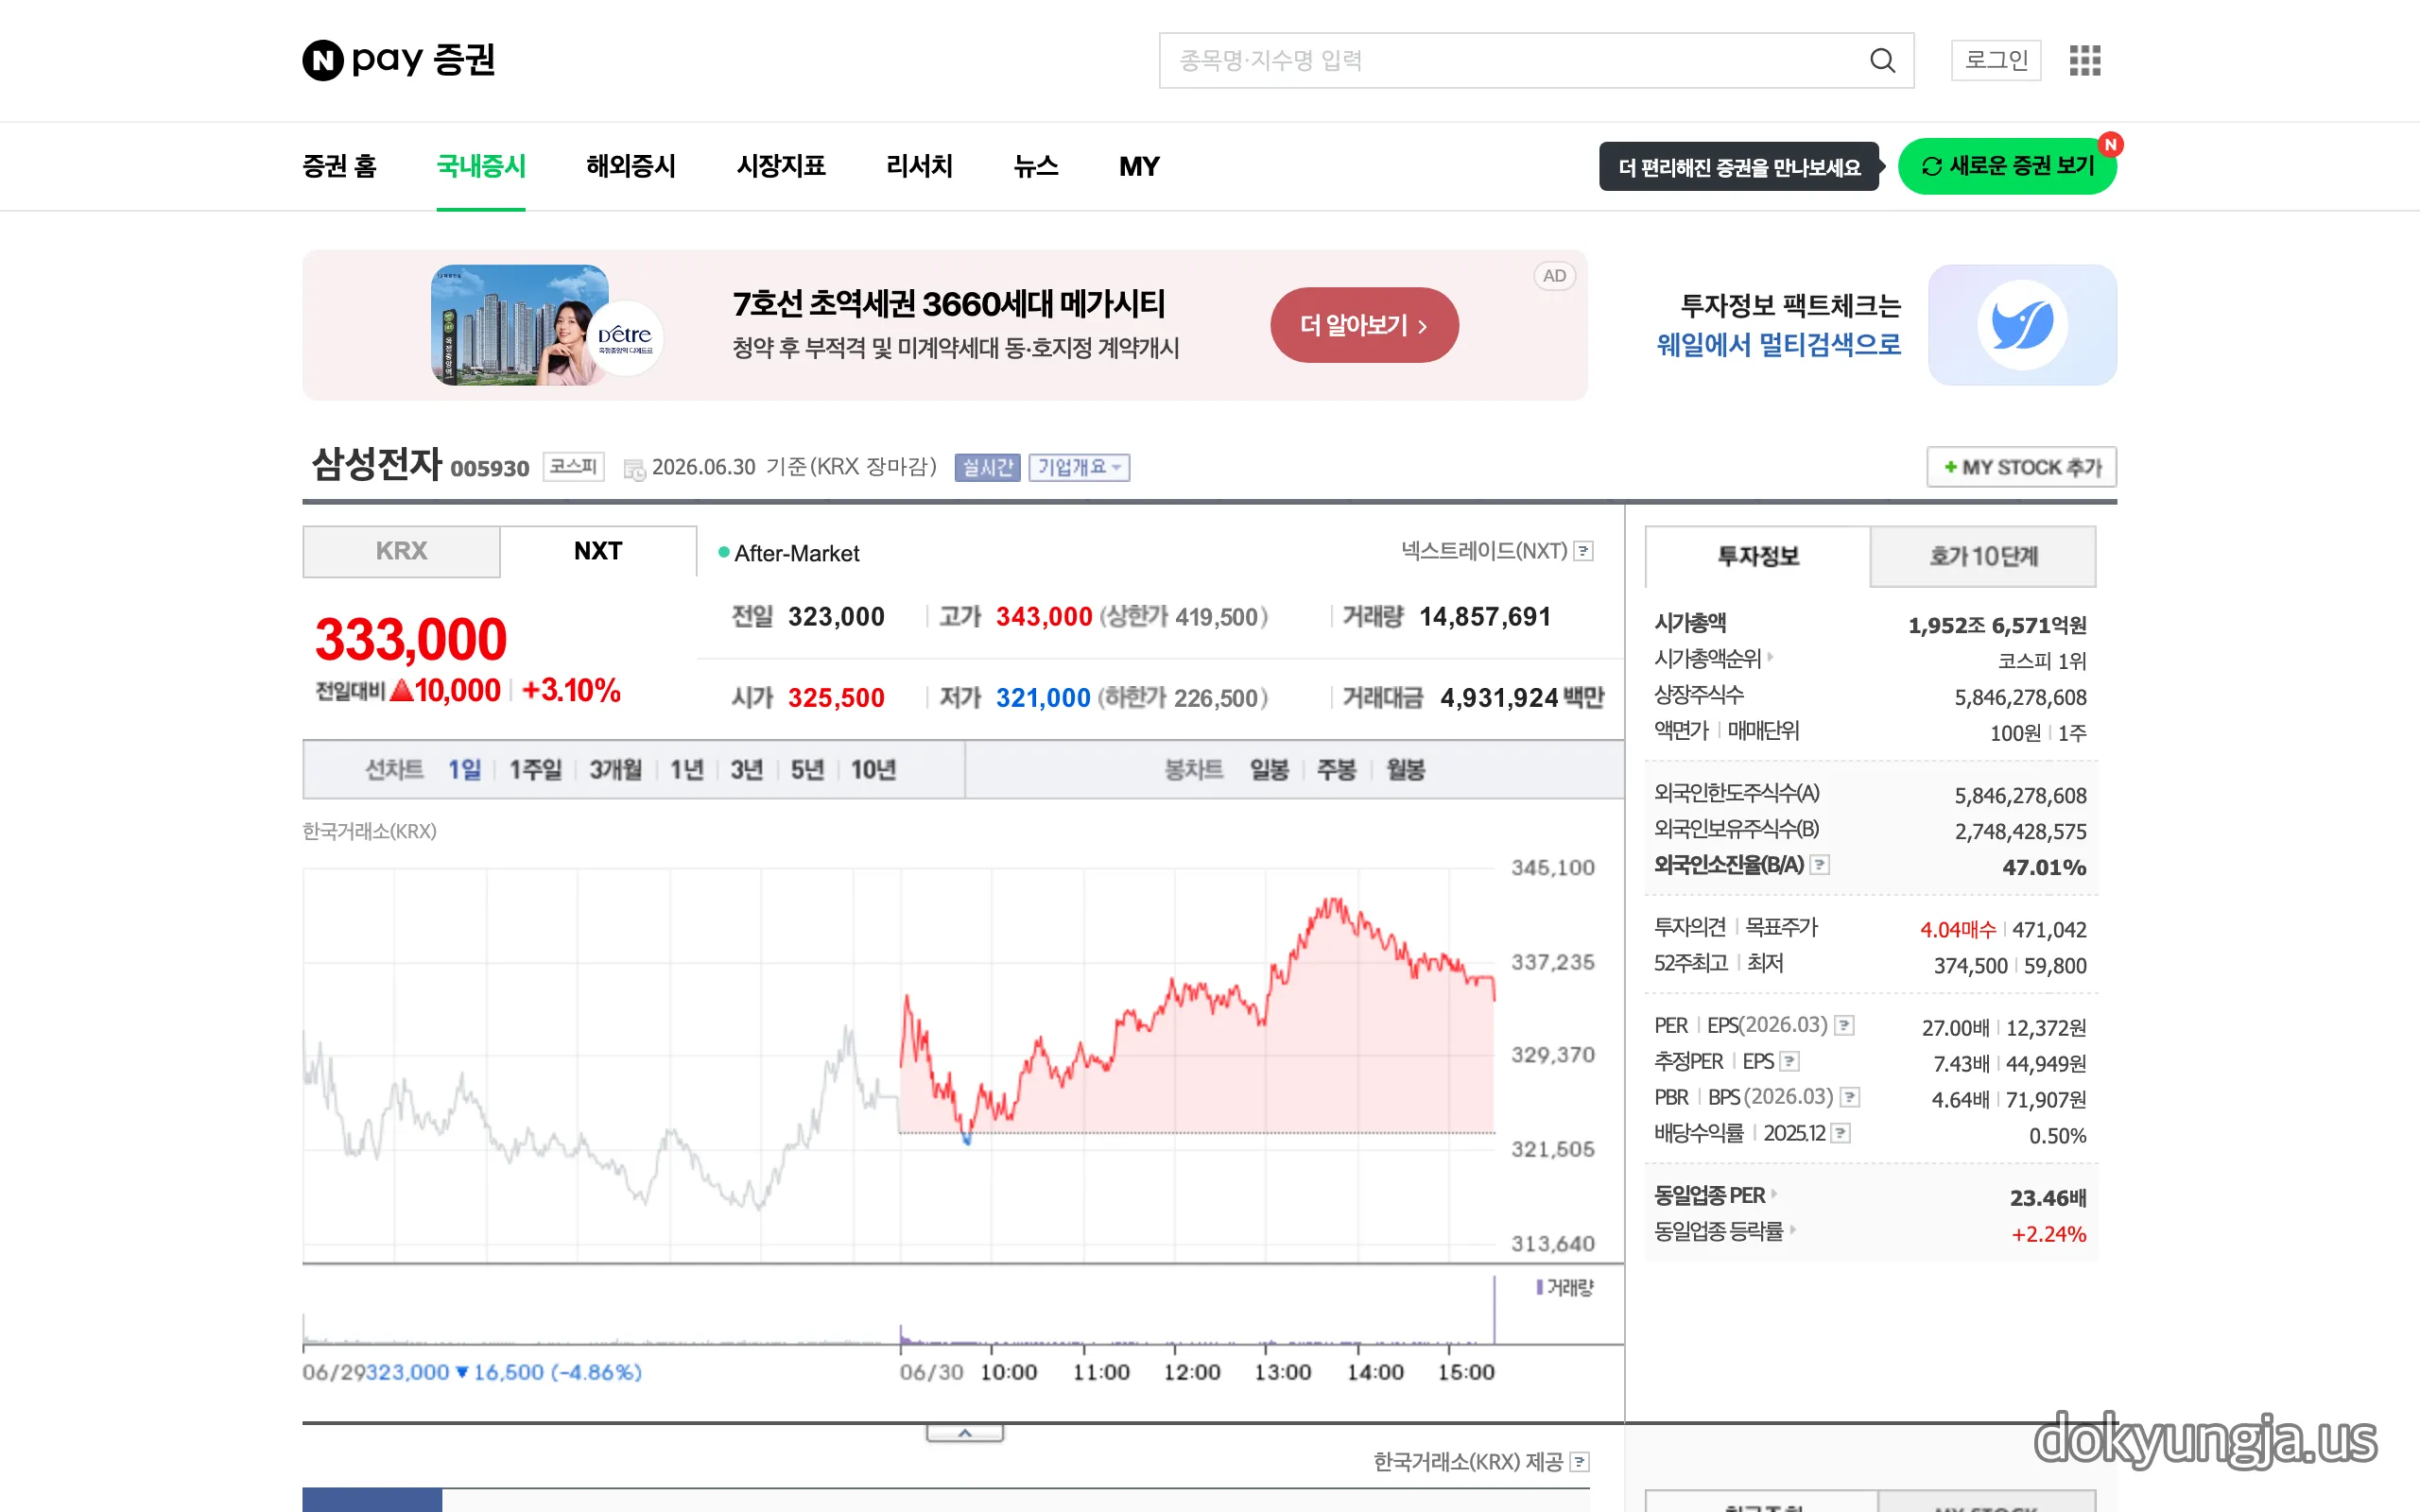Open the 기업개요 dropdown
This screenshot has height=1512, width=2420.
pyautogui.click(x=1079, y=468)
